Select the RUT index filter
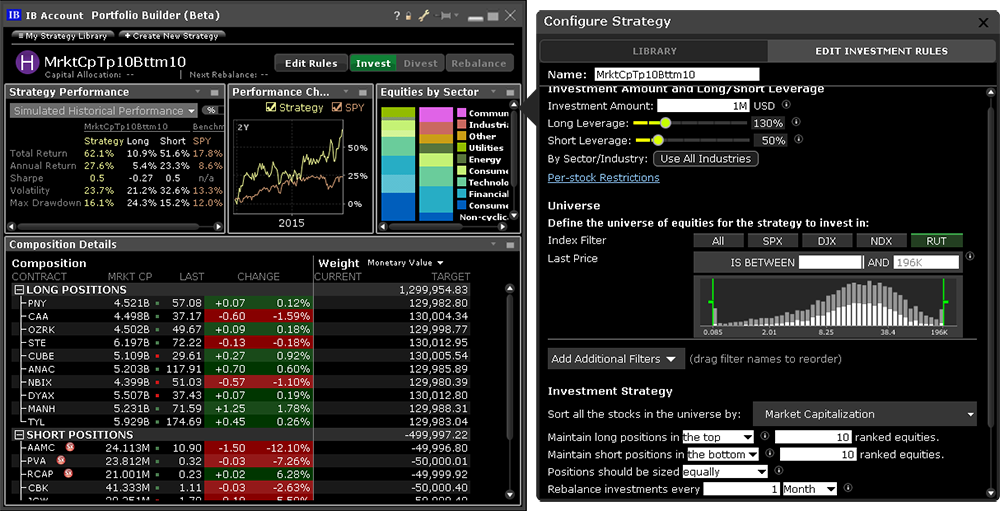The image size is (1000, 511). tap(936, 241)
